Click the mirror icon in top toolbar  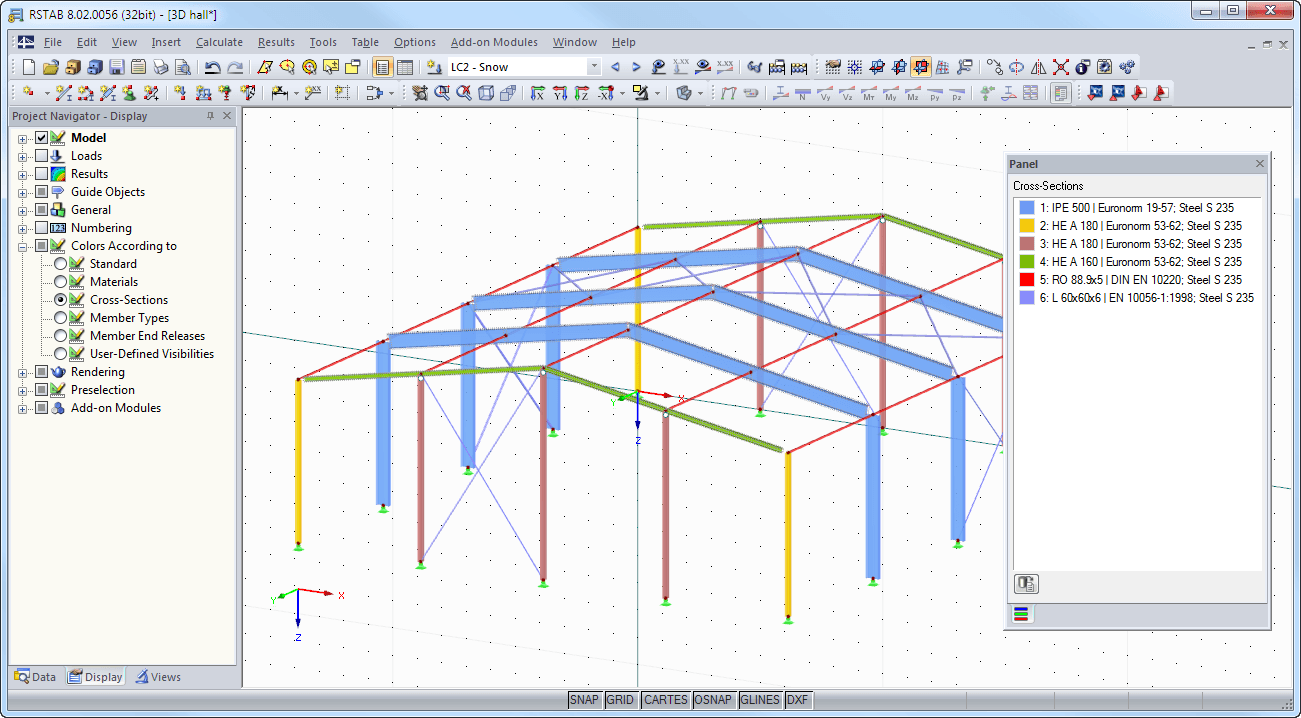1038,67
